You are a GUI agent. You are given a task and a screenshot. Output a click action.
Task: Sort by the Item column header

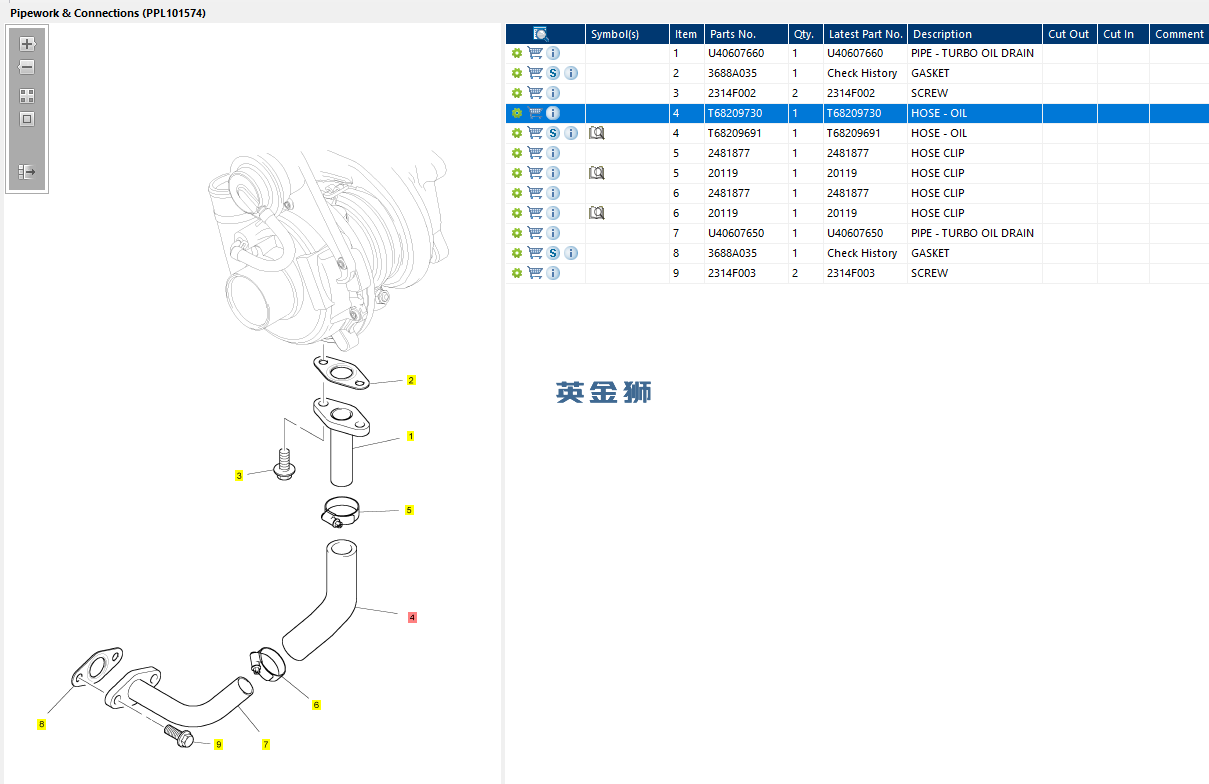[686, 34]
